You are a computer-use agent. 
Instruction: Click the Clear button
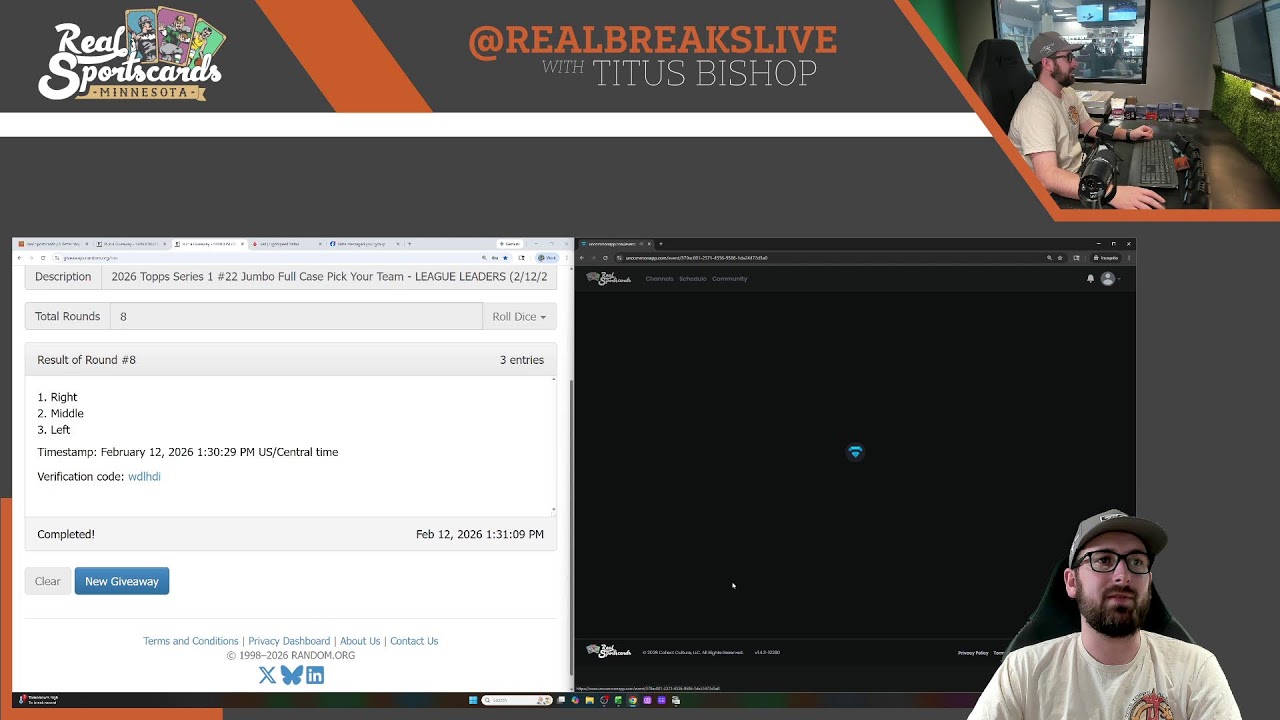click(48, 581)
